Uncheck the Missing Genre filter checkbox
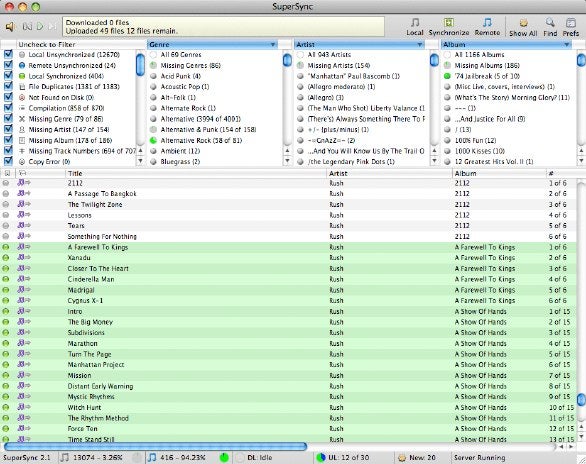 pos(8,118)
